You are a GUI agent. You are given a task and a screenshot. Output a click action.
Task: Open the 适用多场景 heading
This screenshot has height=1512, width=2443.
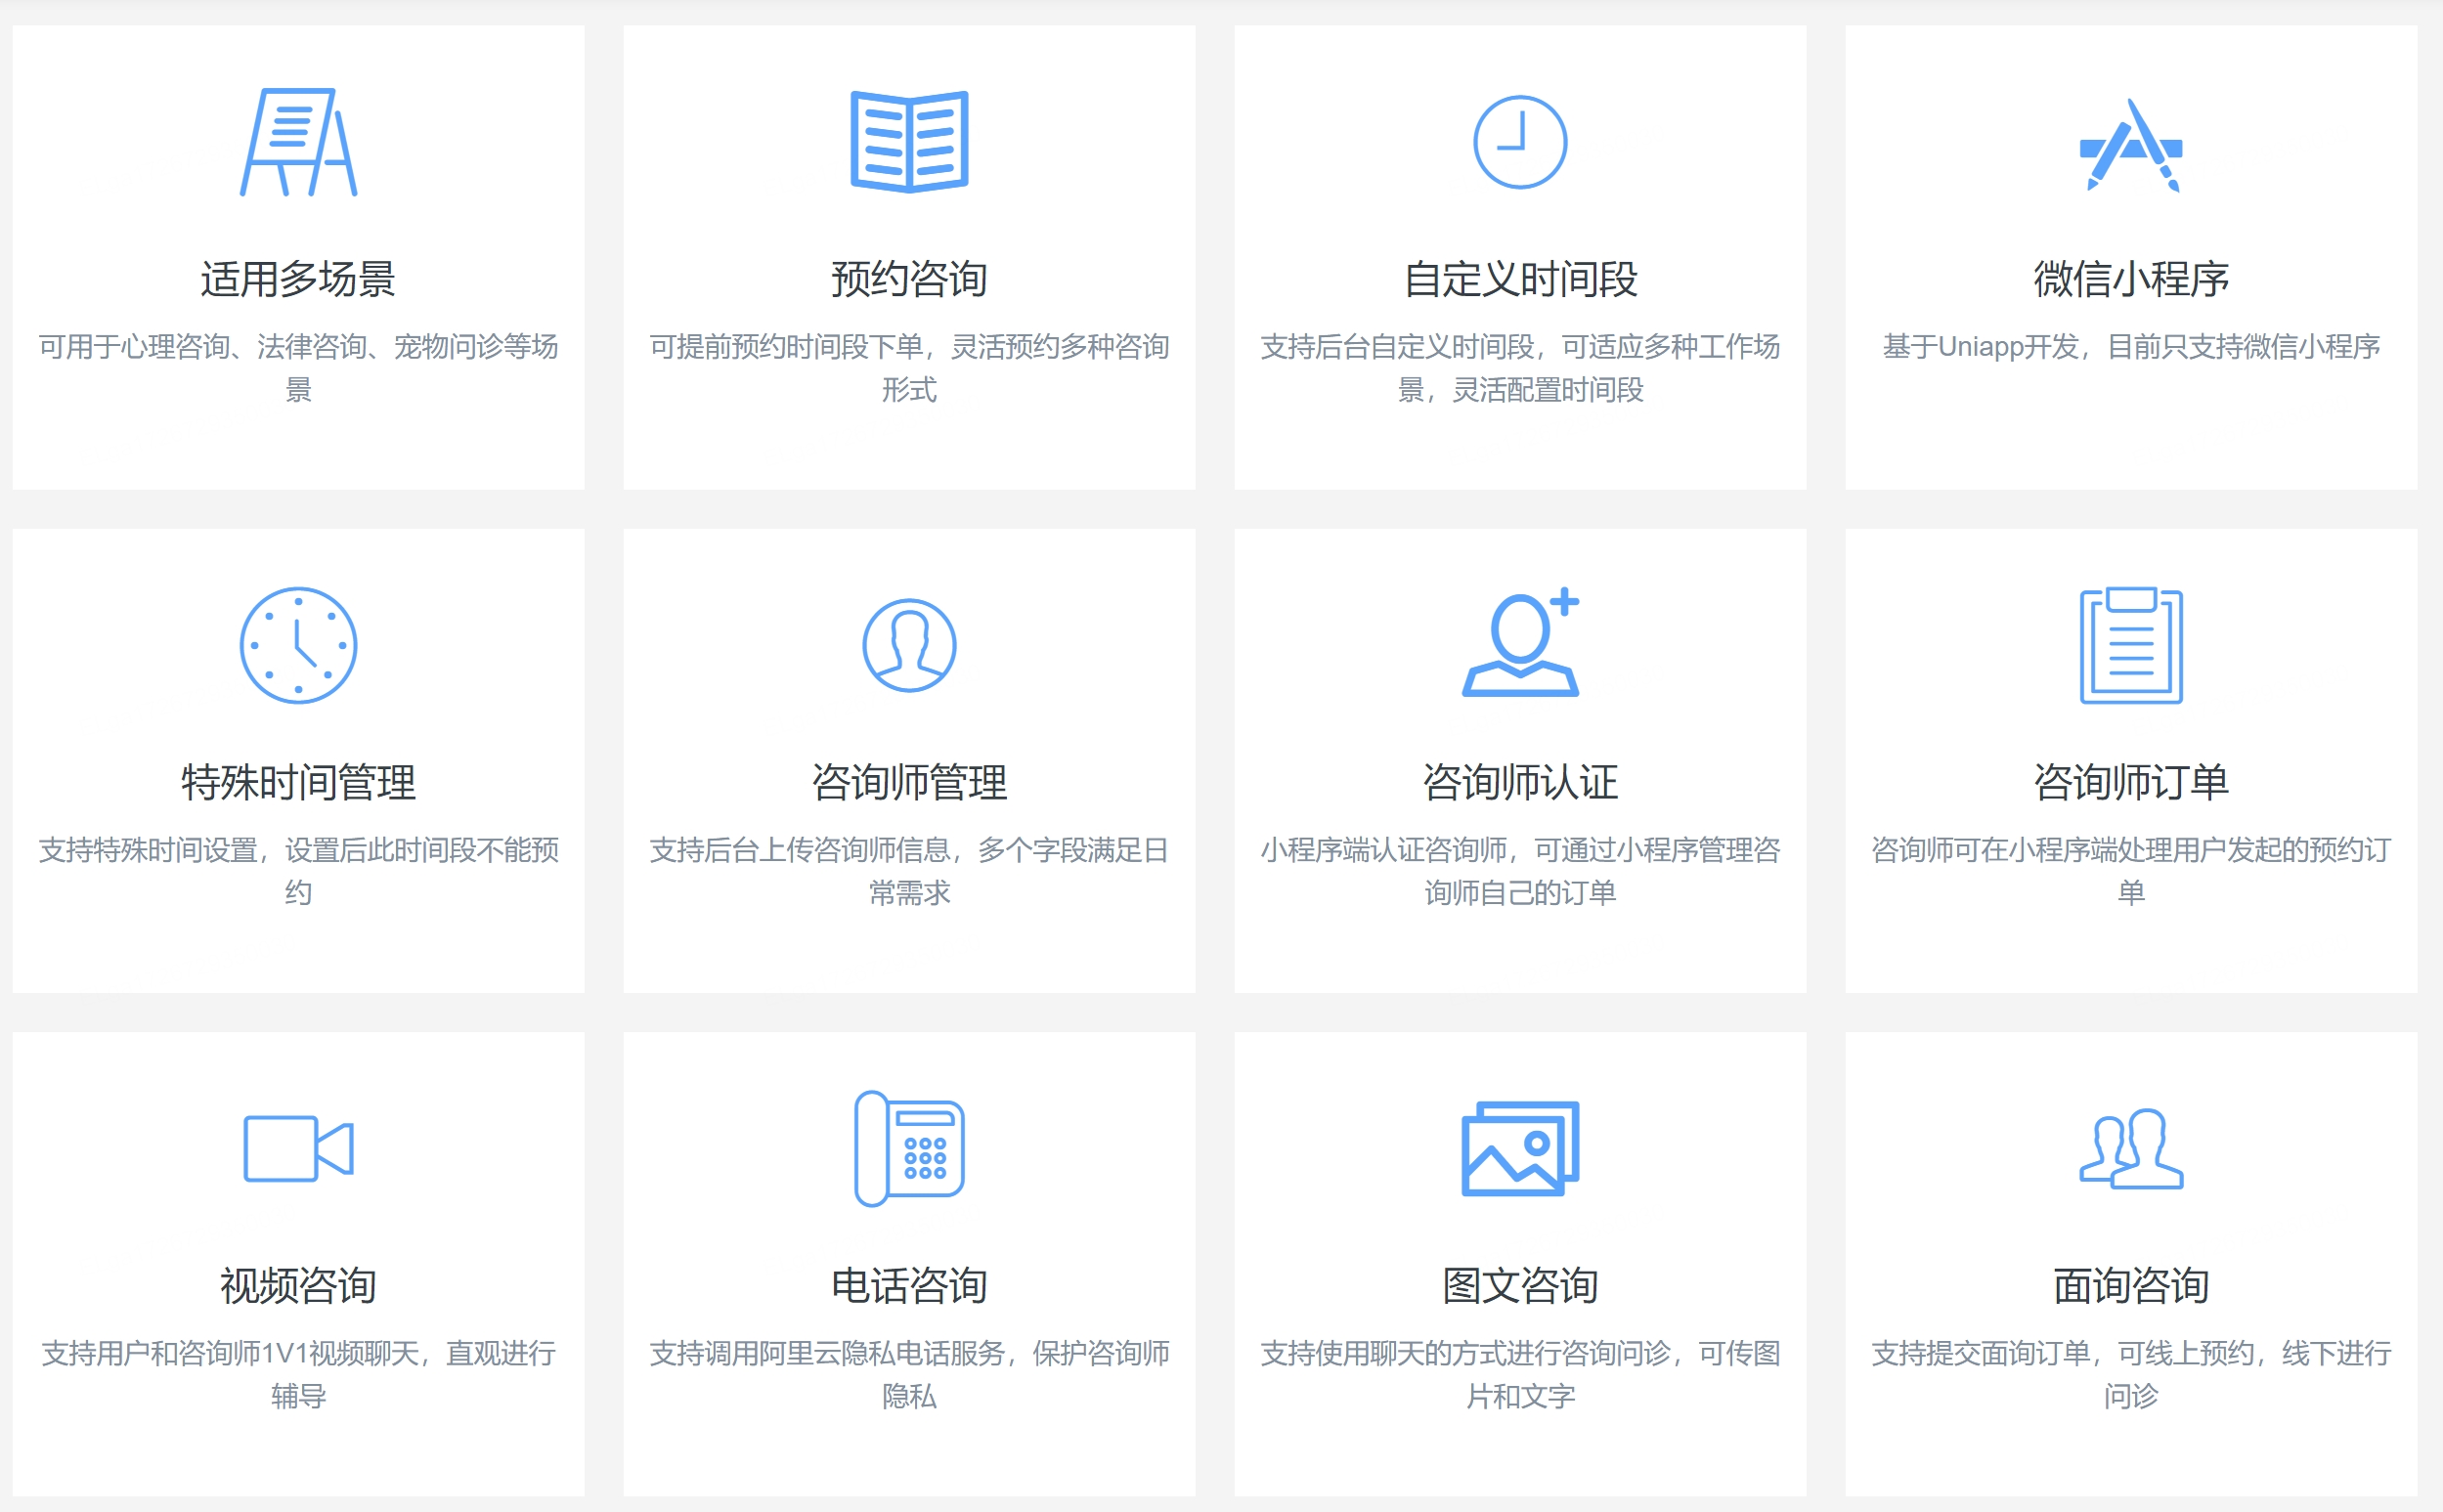tap(298, 279)
